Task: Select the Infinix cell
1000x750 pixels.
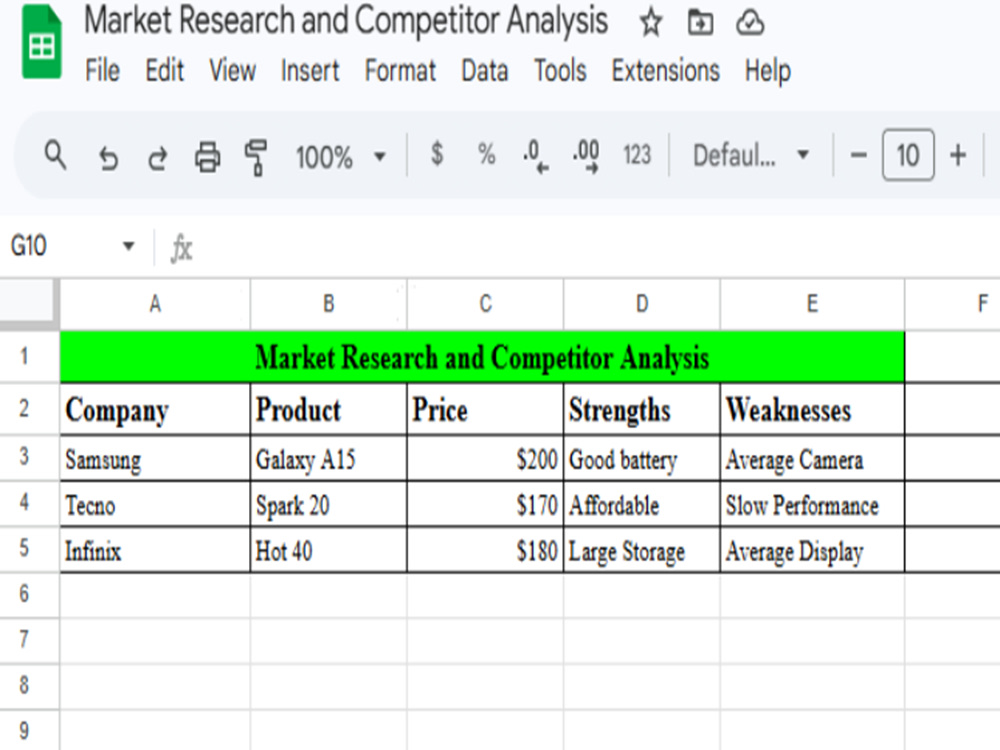Action: click(x=155, y=550)
